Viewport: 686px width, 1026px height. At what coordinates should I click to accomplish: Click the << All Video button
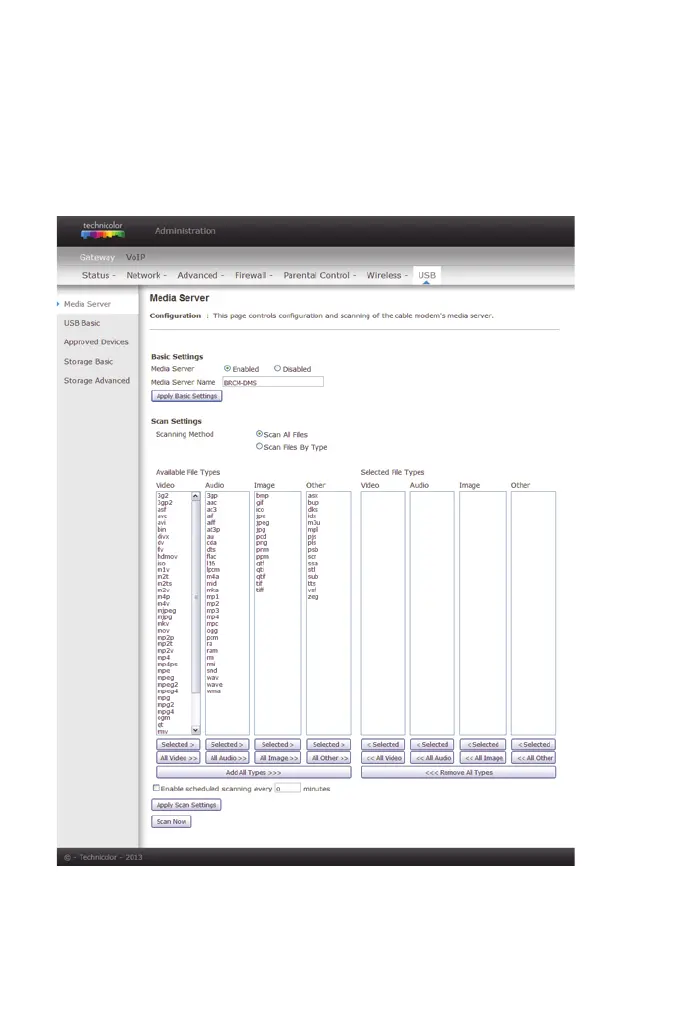tap(383, 758)
